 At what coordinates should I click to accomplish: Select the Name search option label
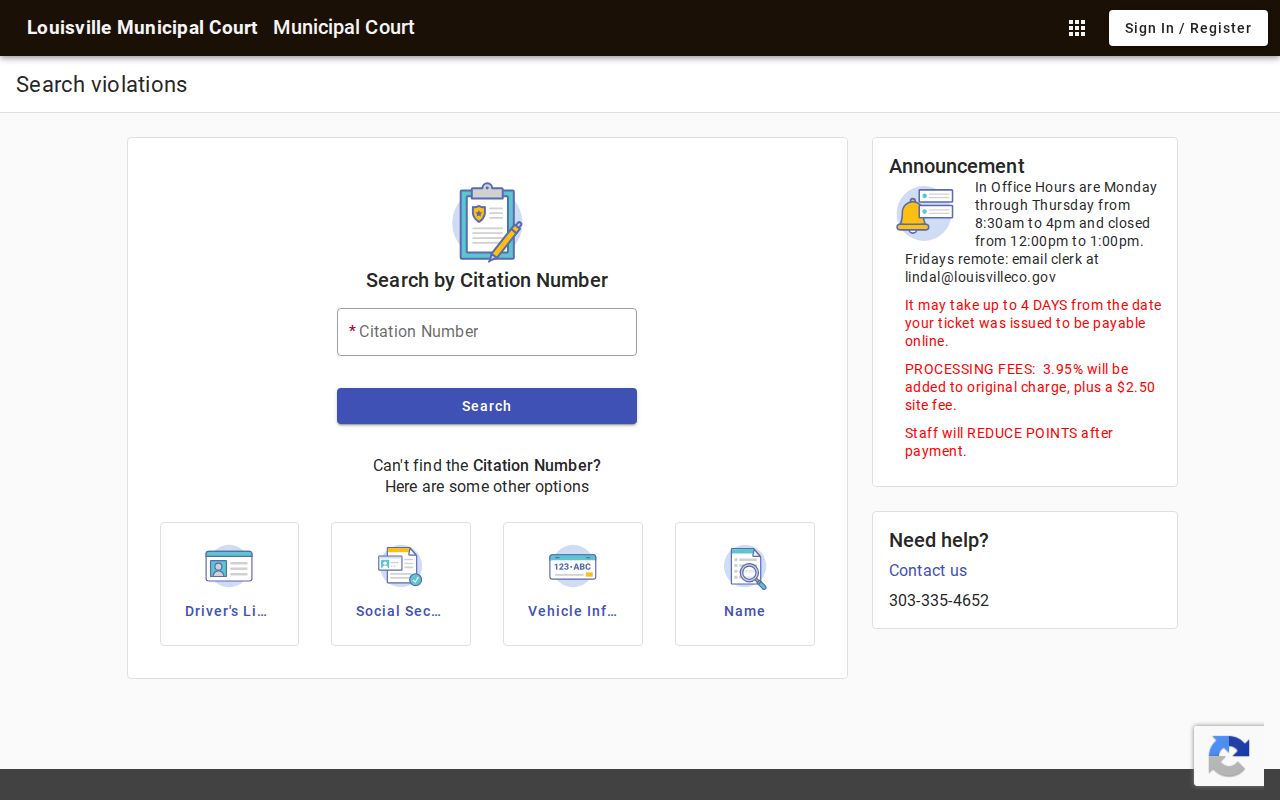(x=745, y=611)
